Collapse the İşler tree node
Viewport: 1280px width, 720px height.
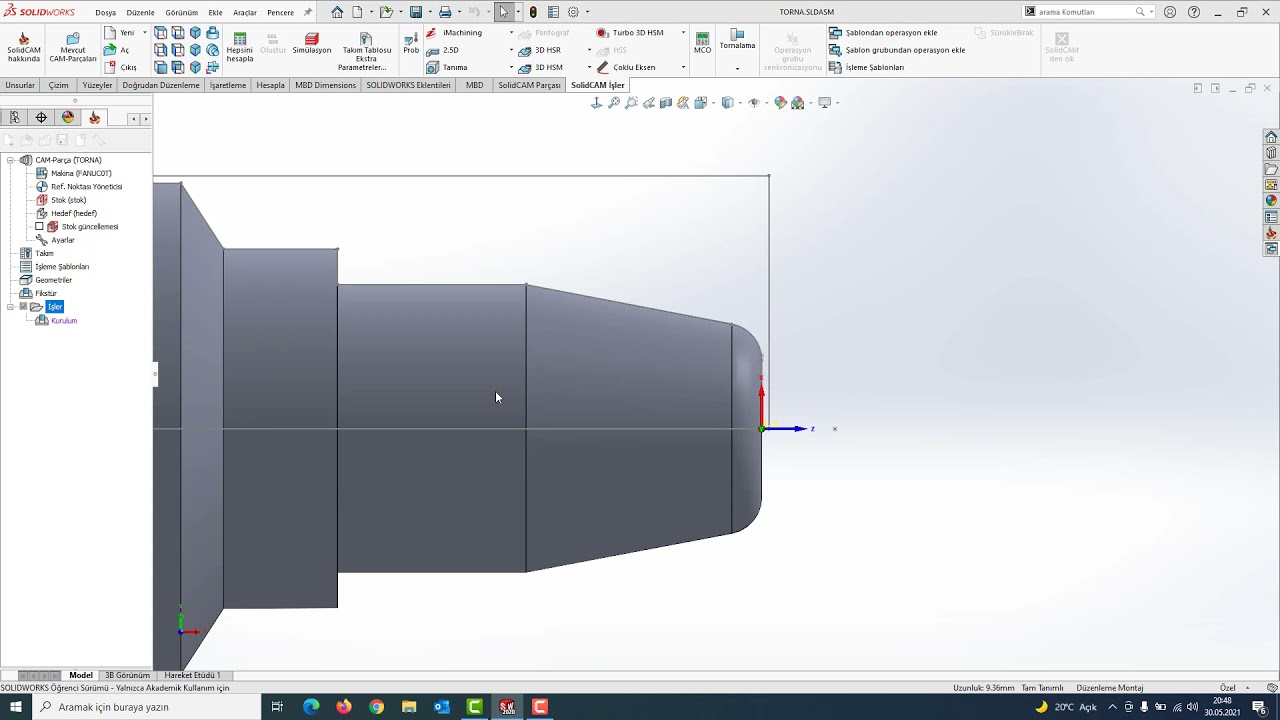click(10, 307)
